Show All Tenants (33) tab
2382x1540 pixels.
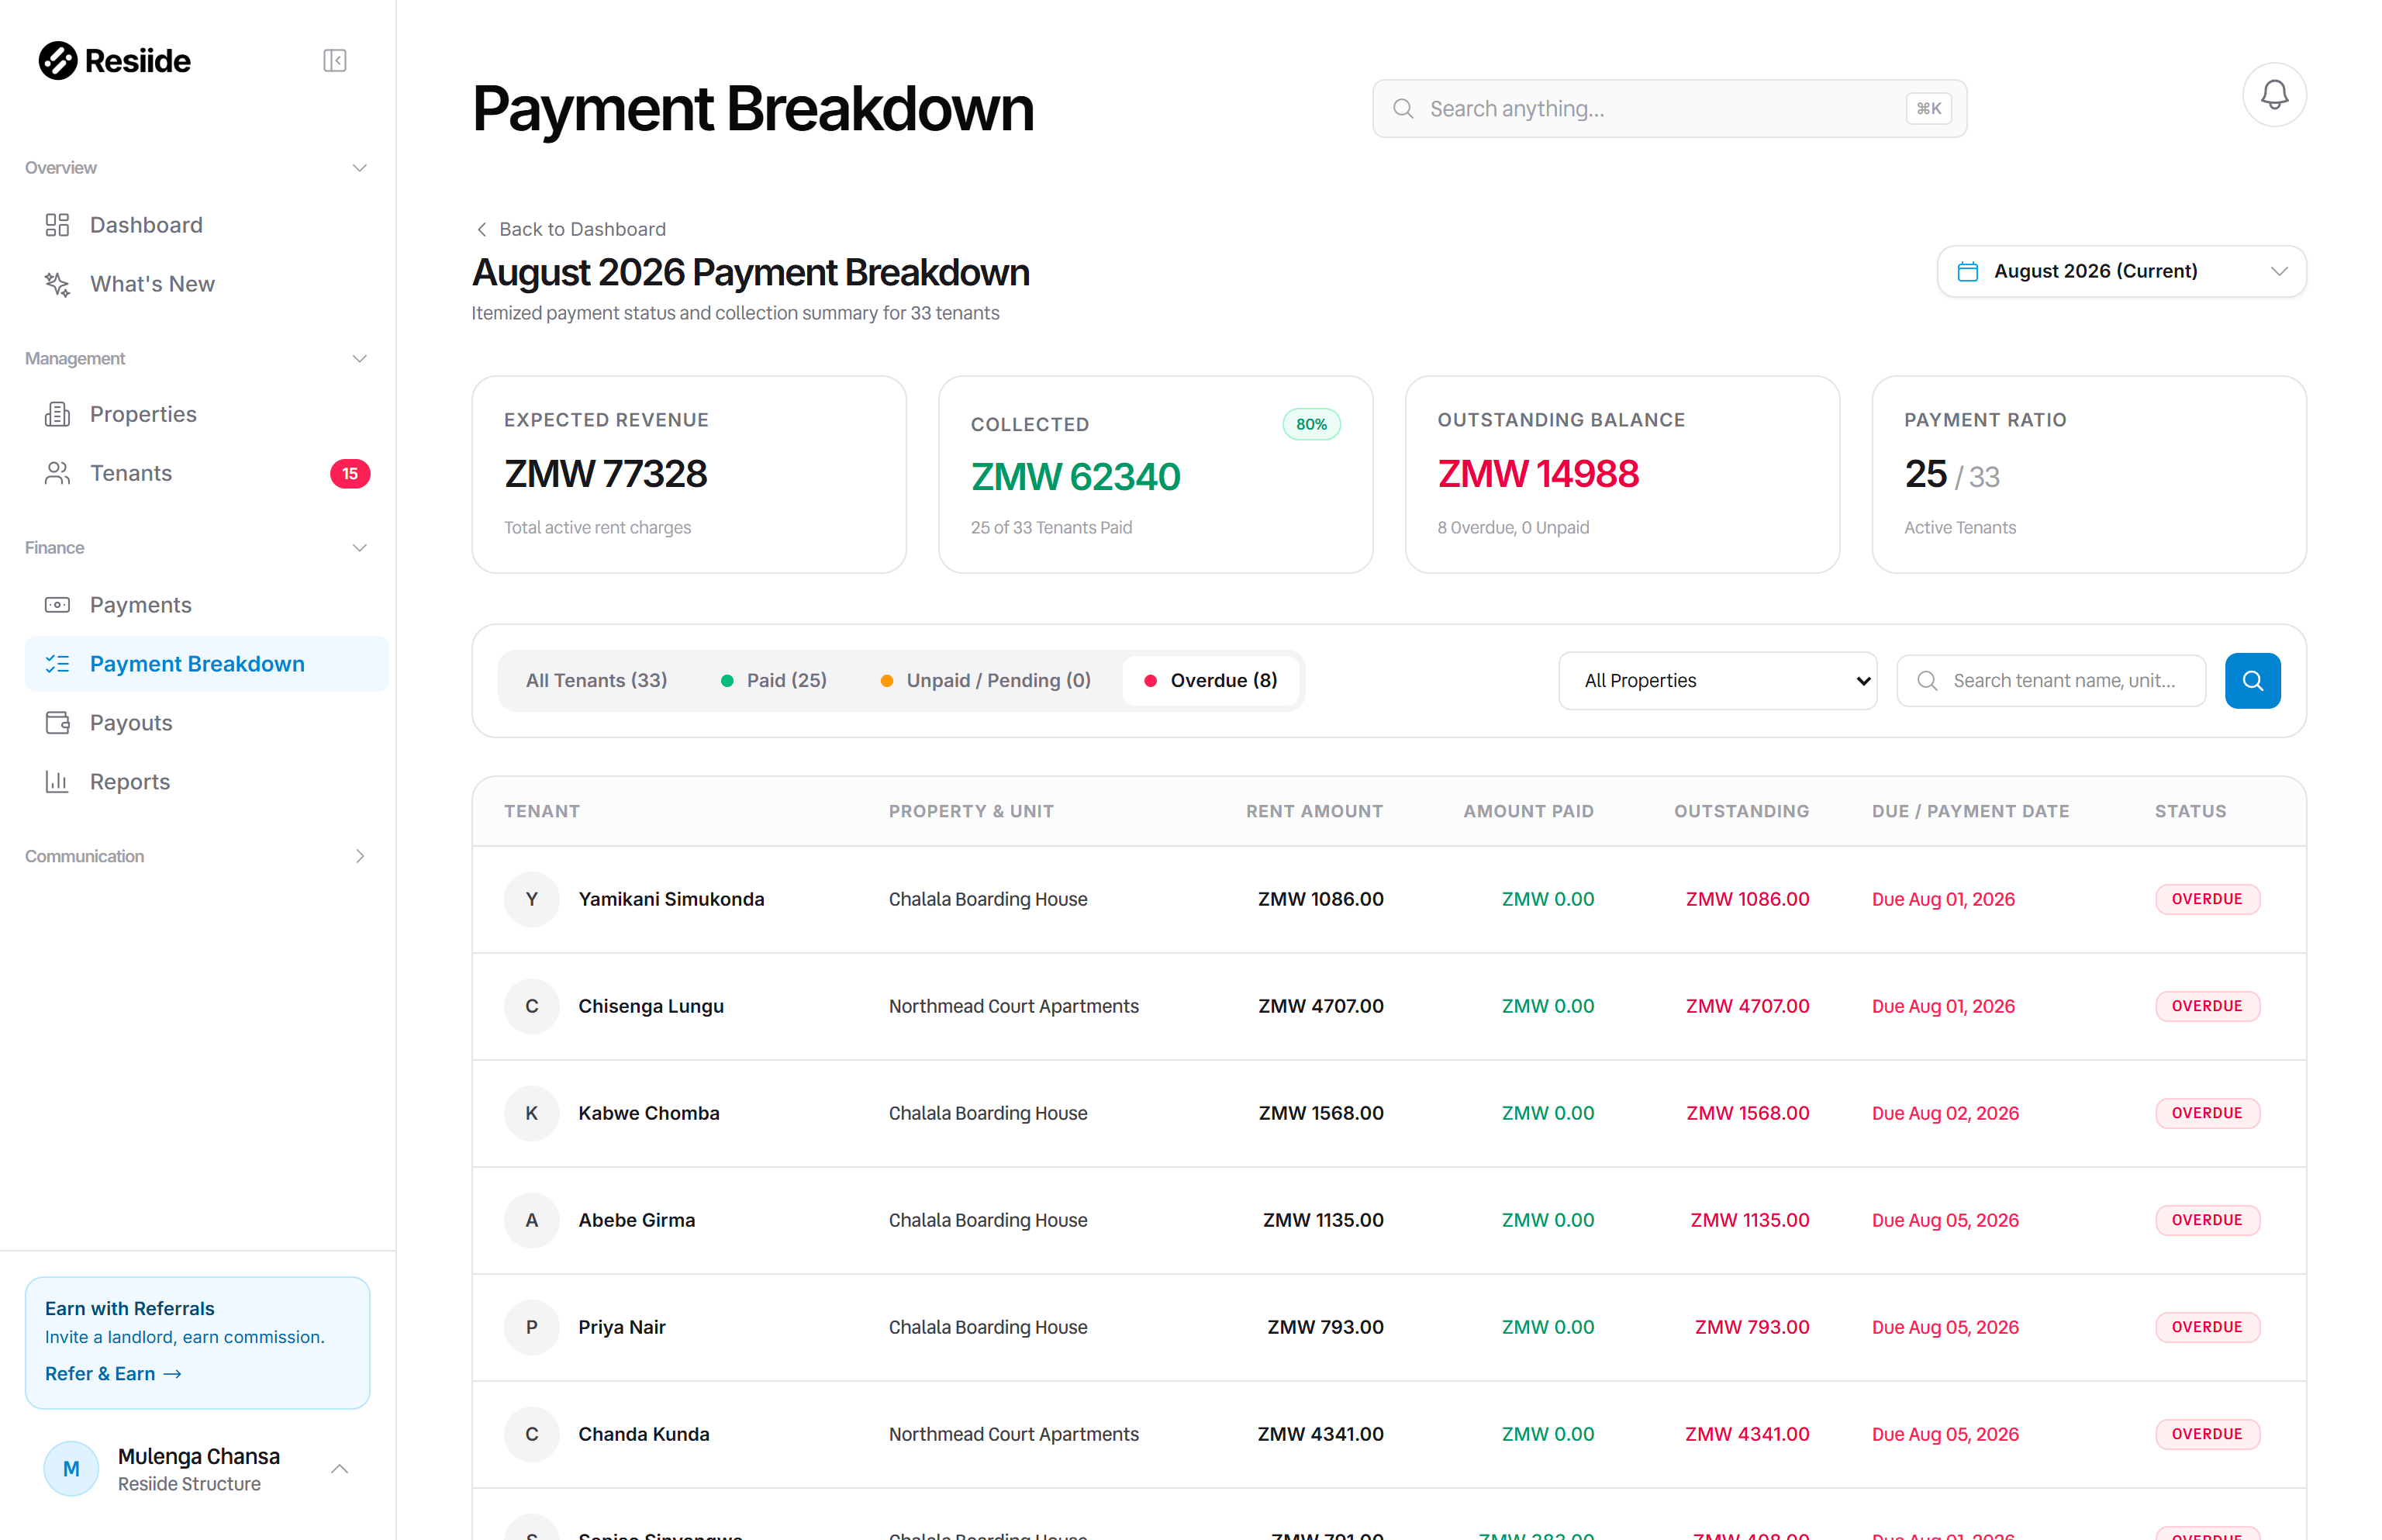pos(596,681)
